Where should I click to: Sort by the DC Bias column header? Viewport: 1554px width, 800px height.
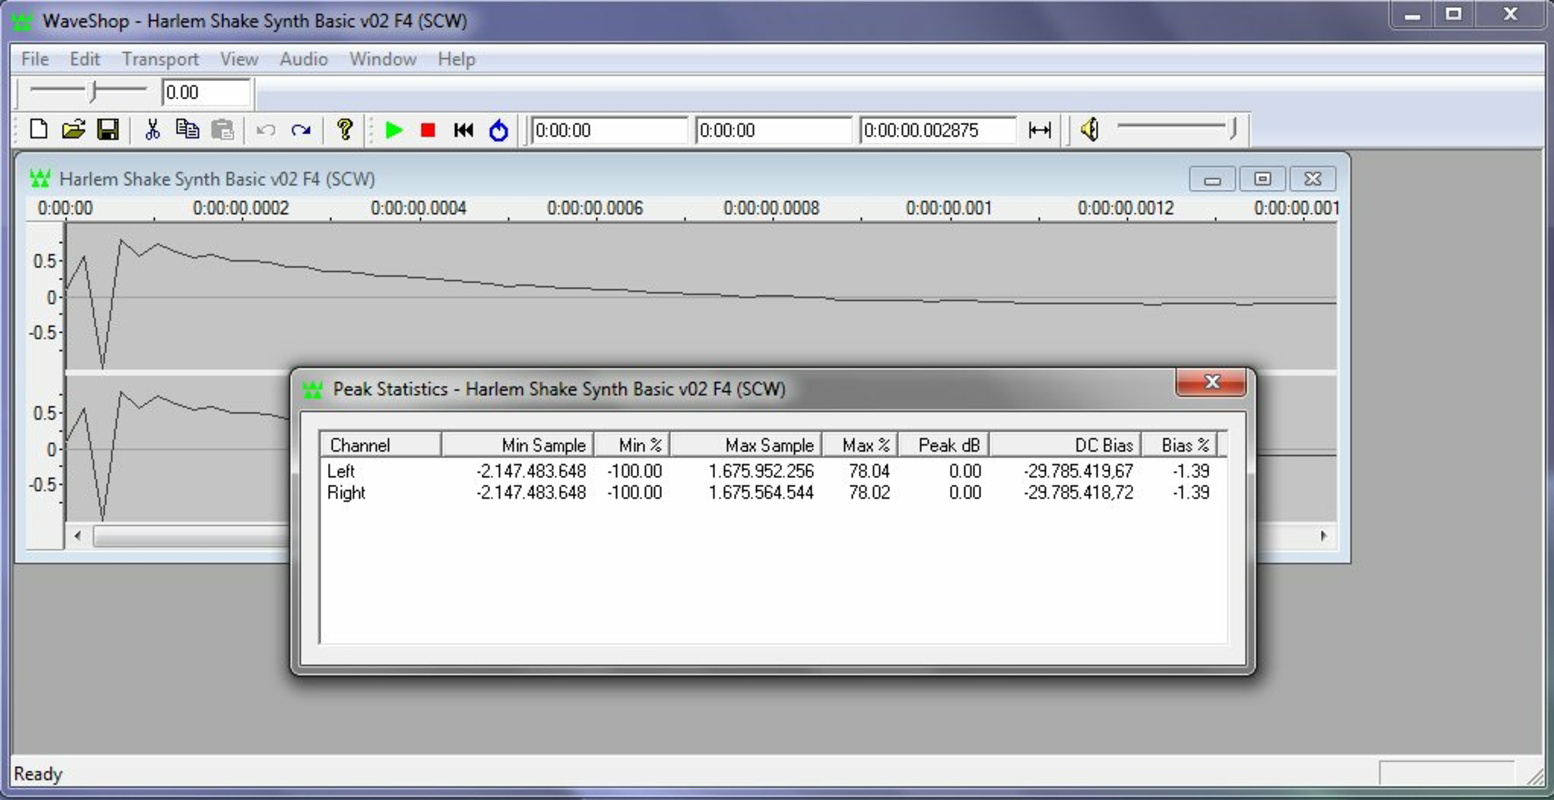coord(1065,445)
